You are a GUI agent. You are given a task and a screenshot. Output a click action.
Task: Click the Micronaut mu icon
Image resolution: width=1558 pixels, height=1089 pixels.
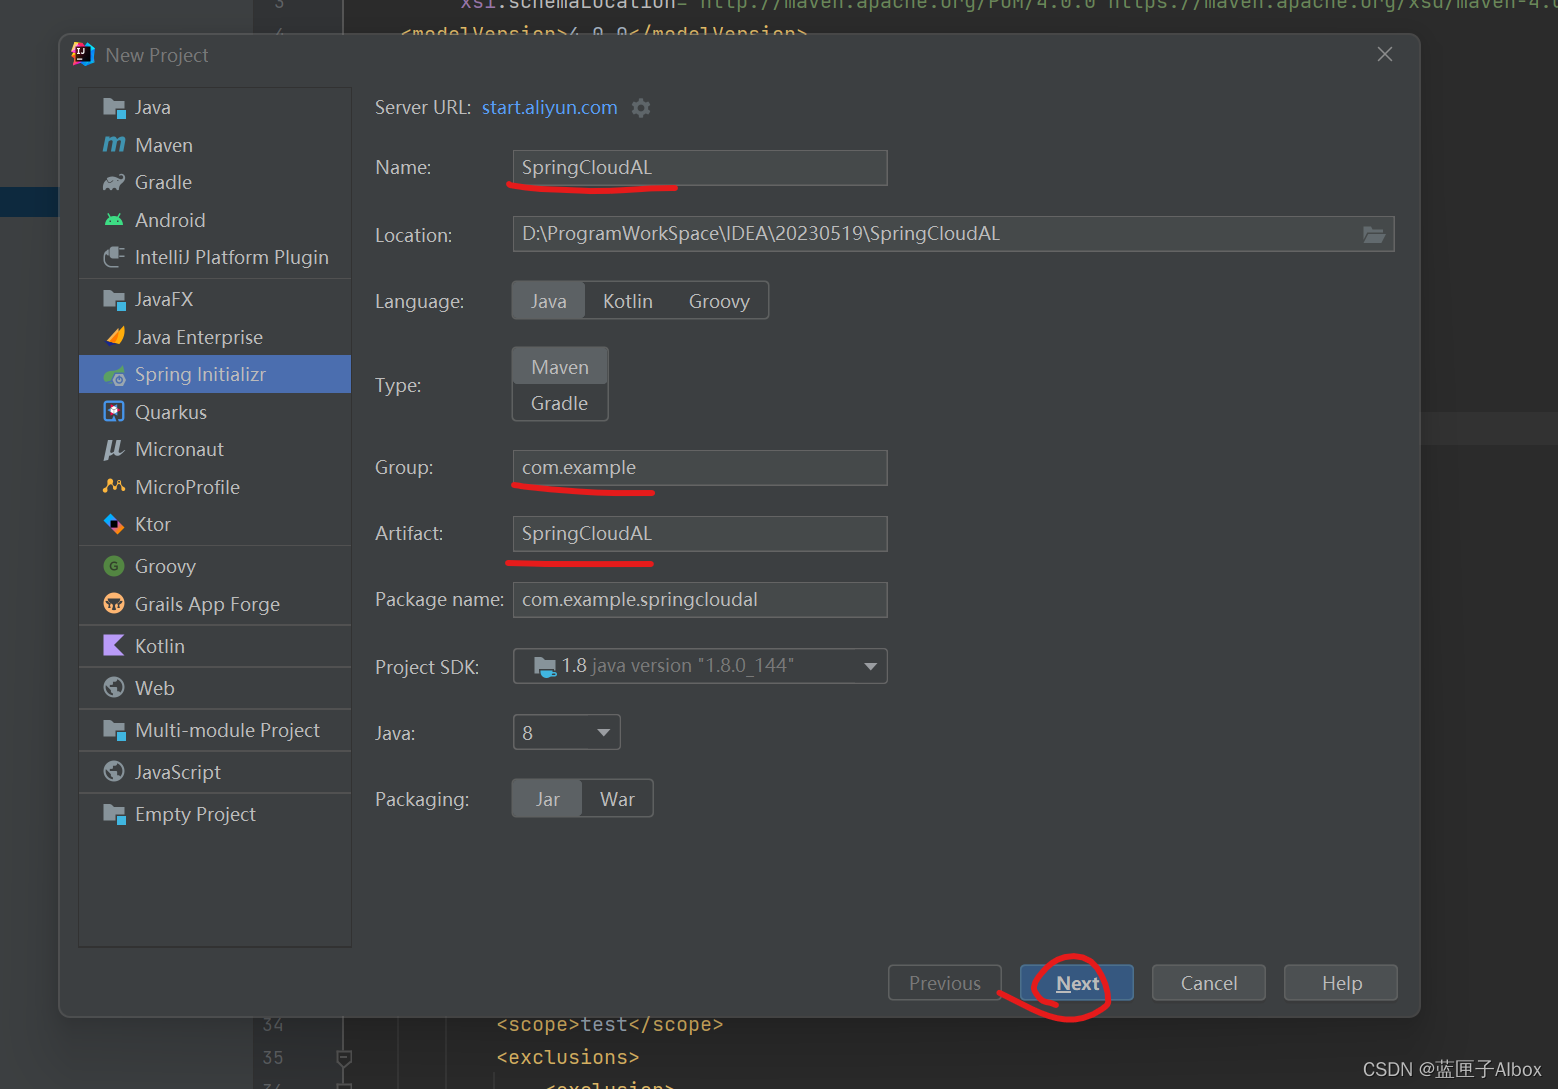pyautogui.click(x=114, y=449)
